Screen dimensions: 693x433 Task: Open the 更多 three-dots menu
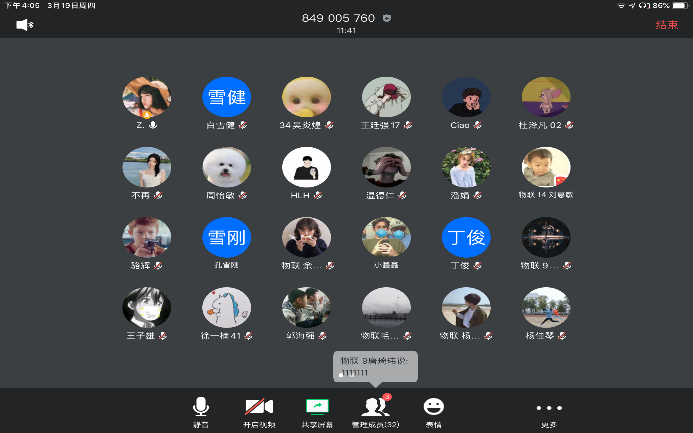[x=549, y=408]
